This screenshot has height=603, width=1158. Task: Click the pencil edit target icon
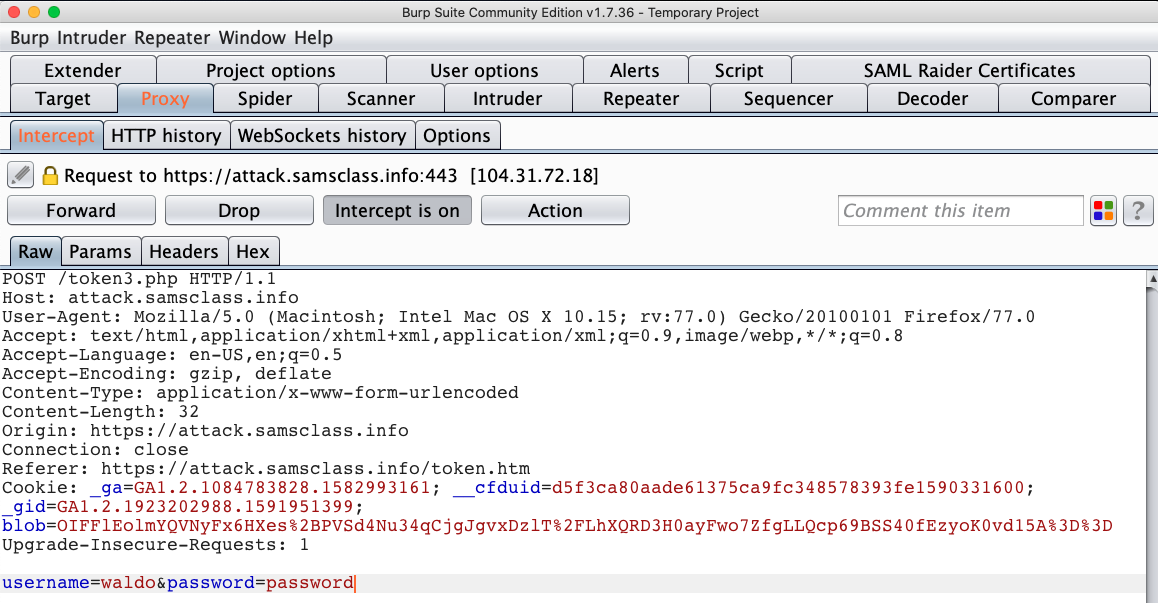pyautogui.click(x=21, y=175)
